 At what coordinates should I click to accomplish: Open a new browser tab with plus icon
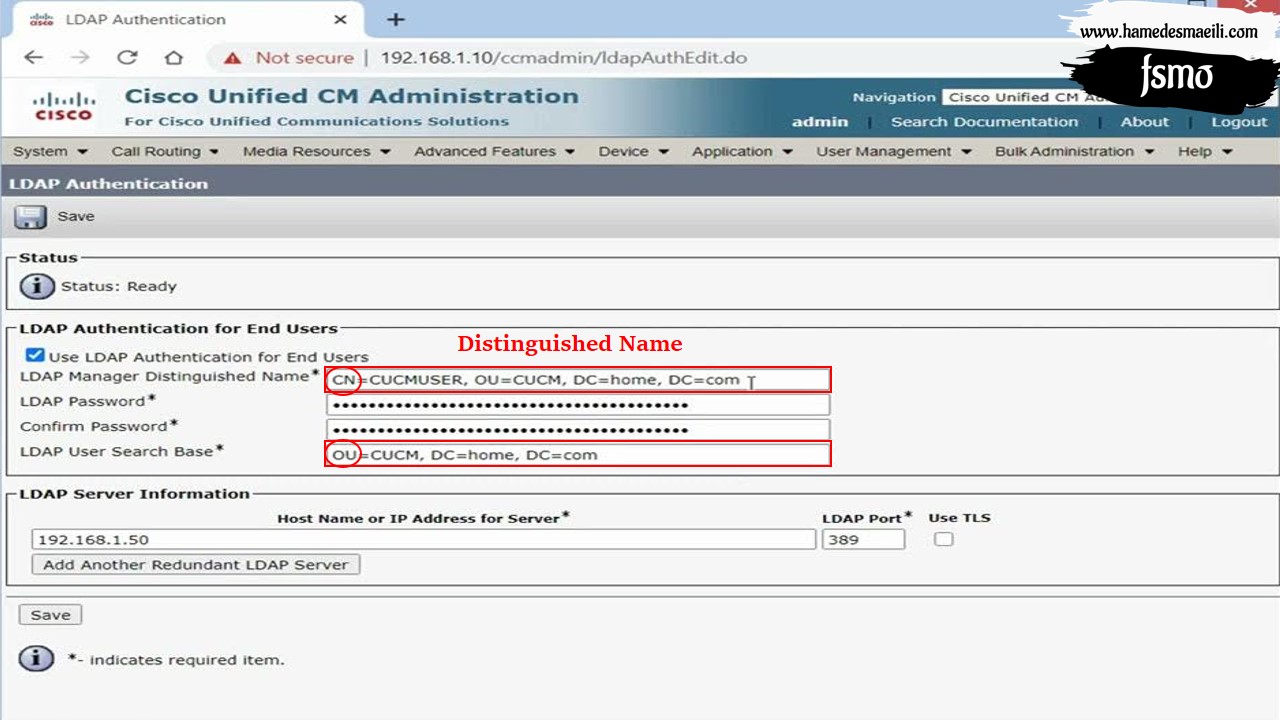click(396, 19)
